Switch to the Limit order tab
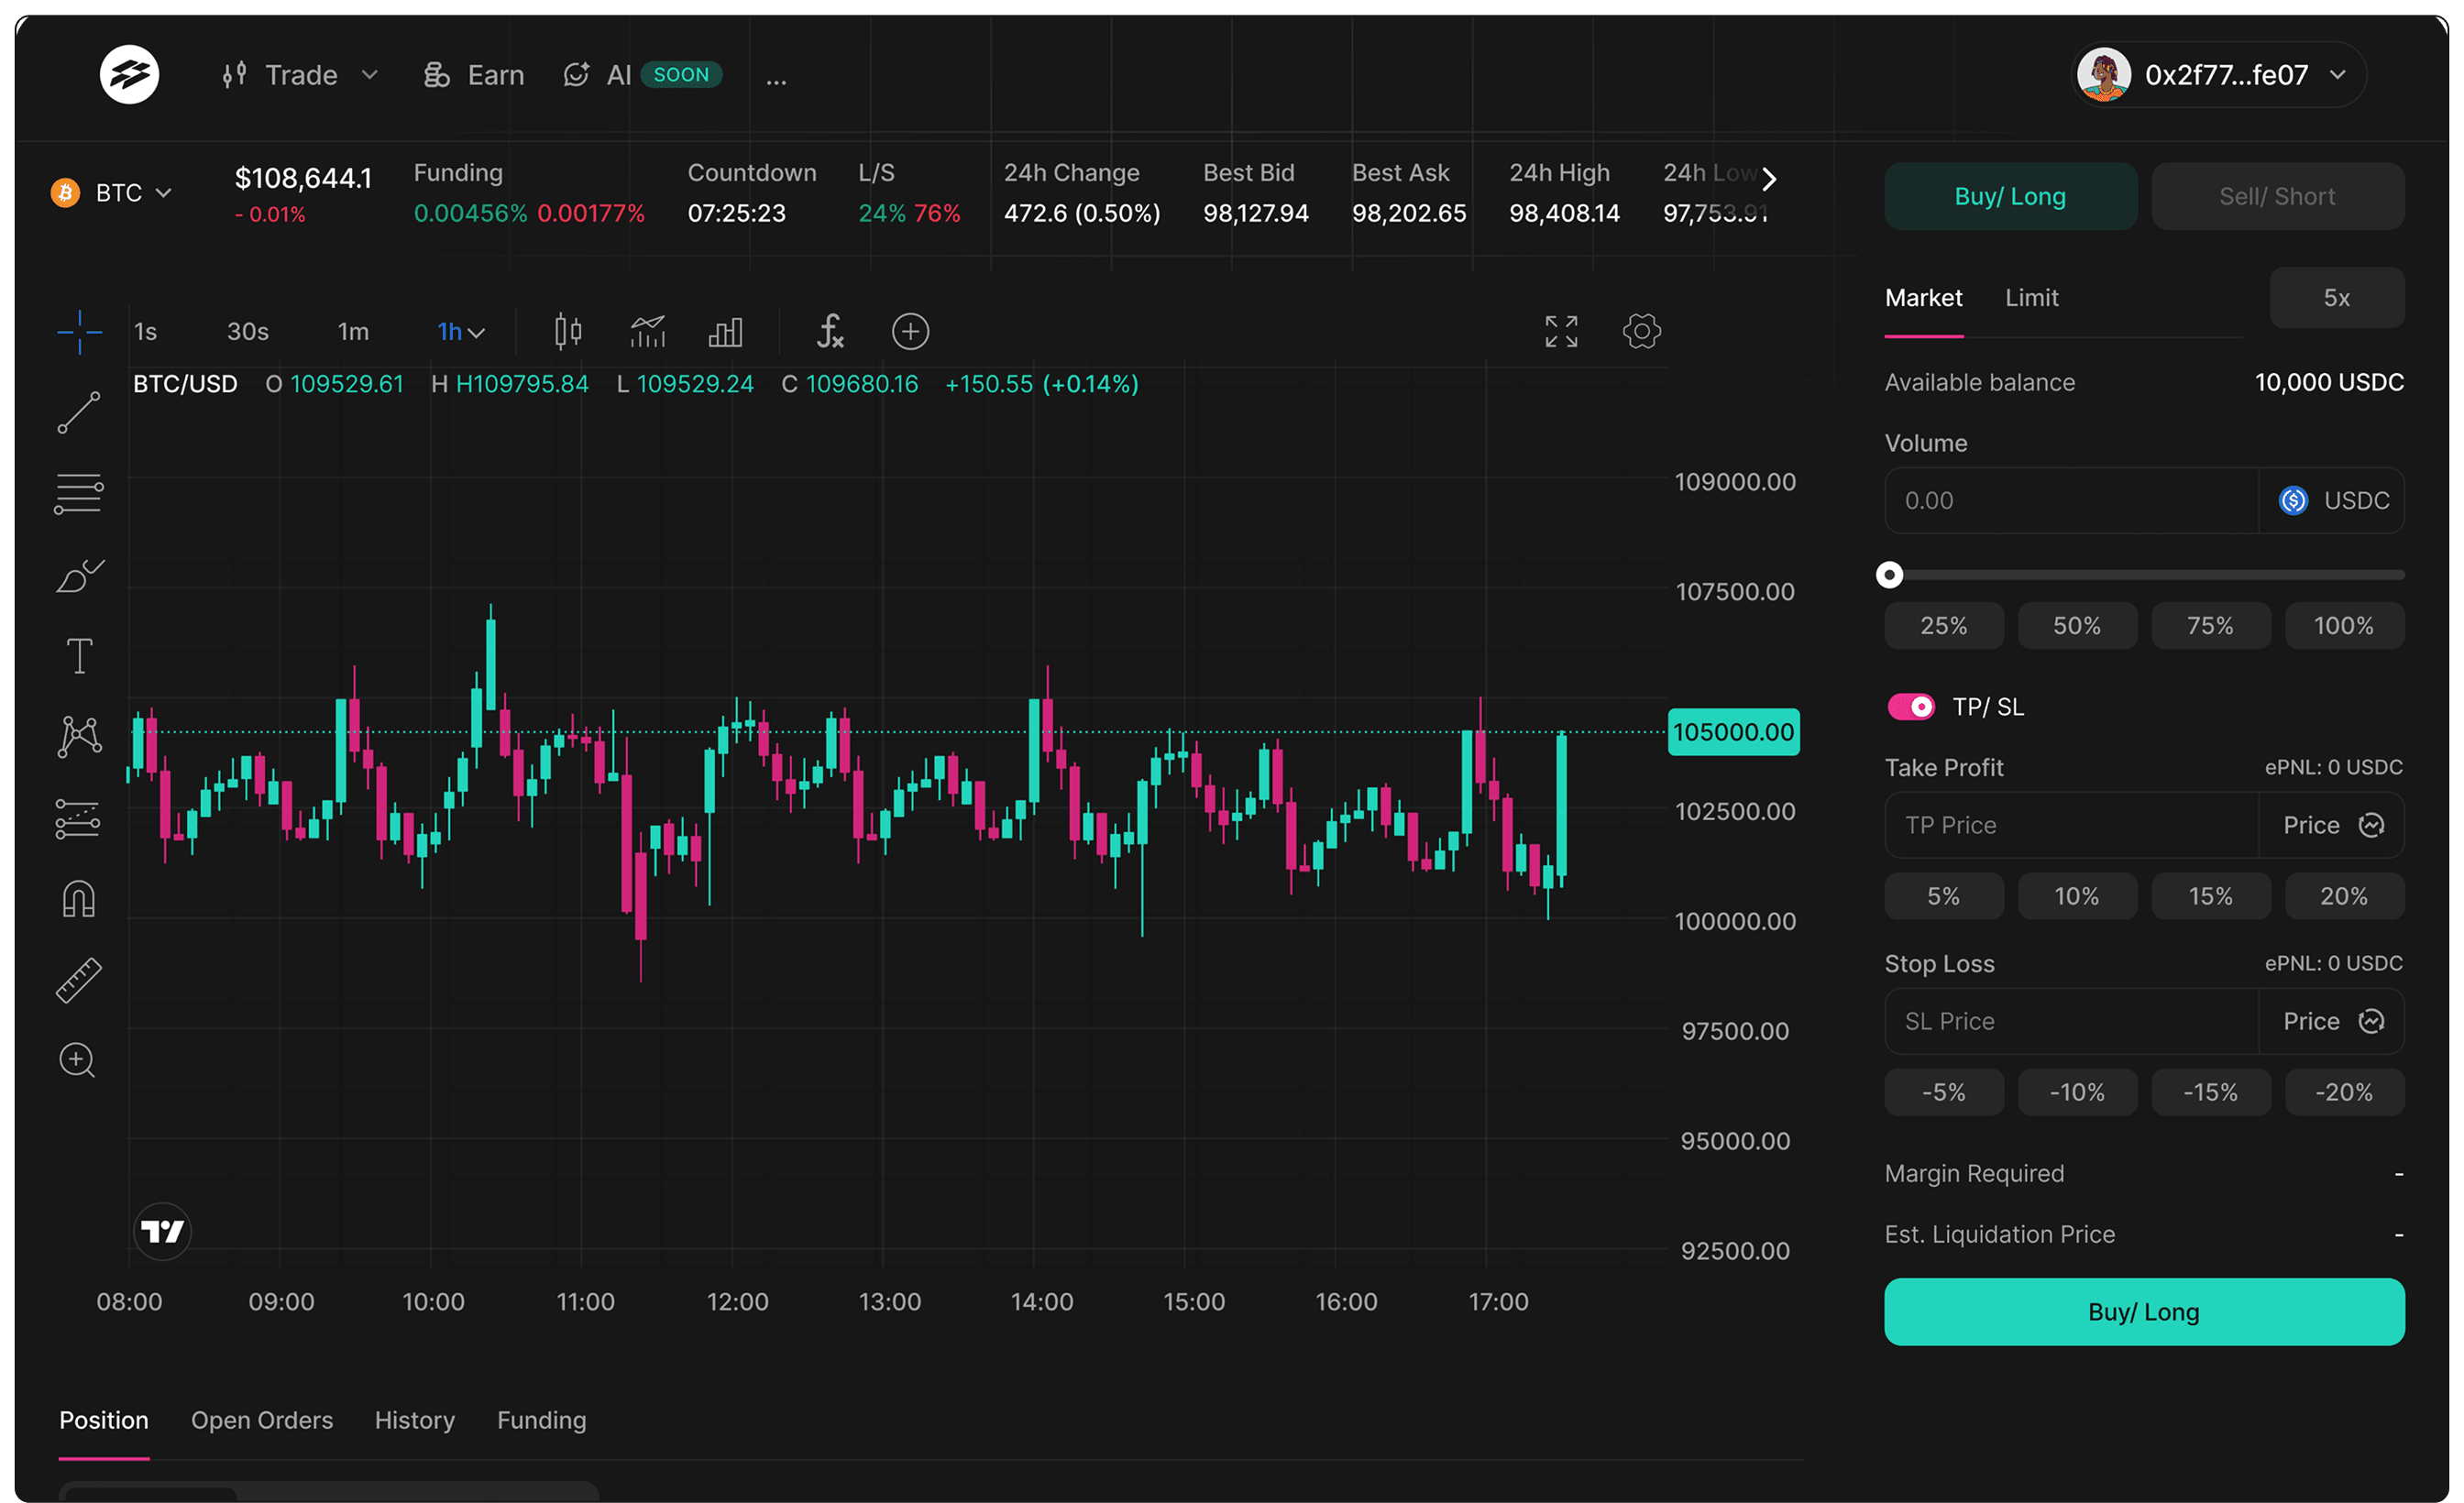Screen dimensions: 2464x1503 point(2031,298)
